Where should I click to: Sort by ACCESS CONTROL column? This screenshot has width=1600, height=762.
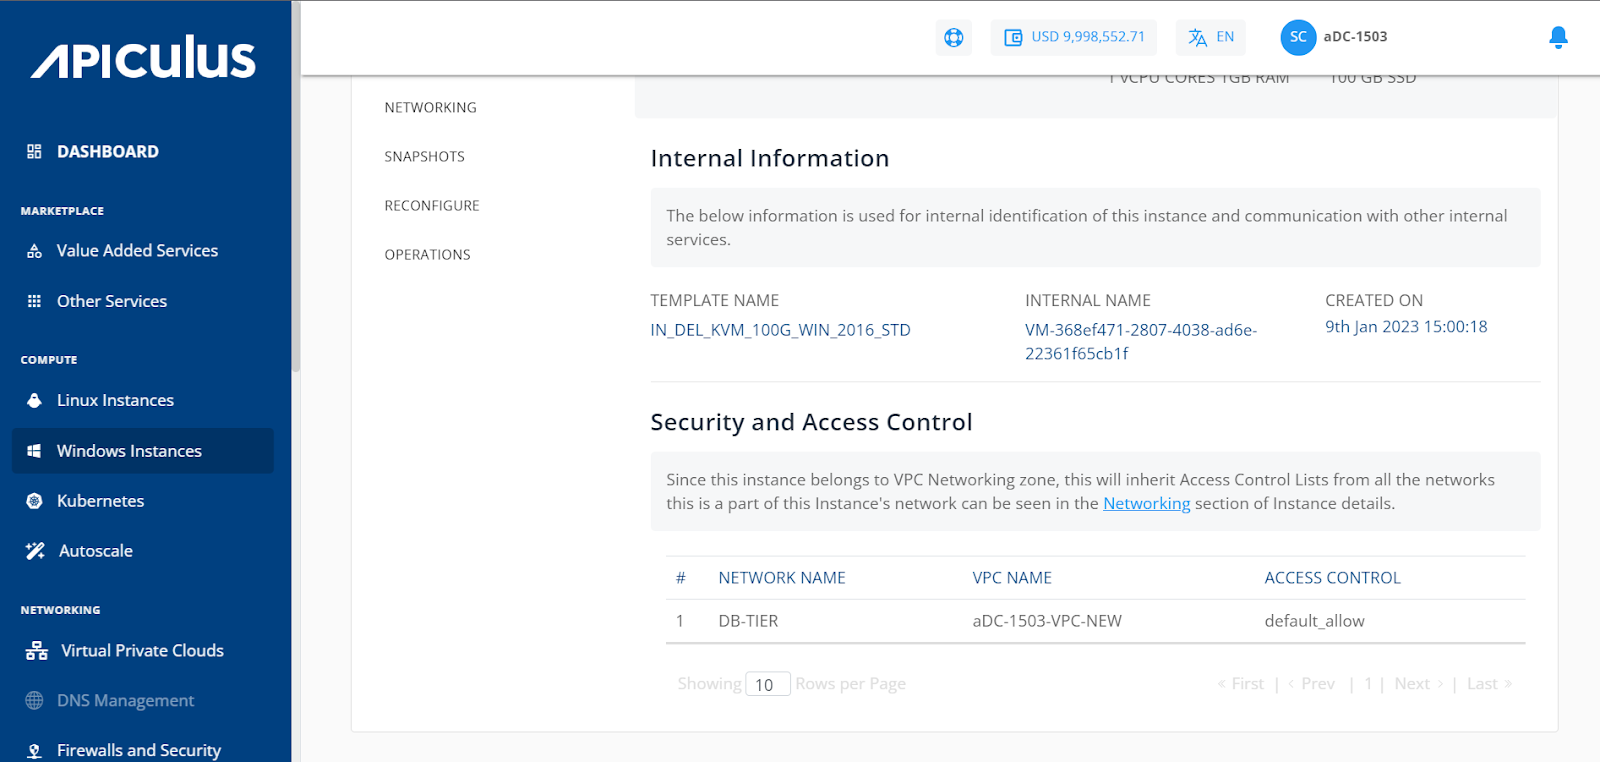point(1332,578)
